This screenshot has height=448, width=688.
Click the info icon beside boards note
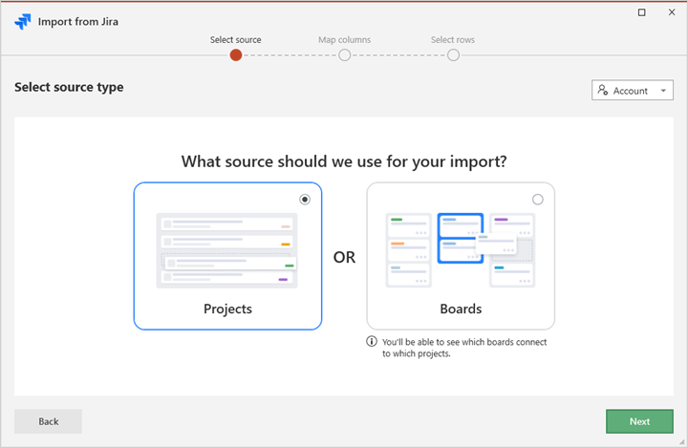[x=372, y=341]
